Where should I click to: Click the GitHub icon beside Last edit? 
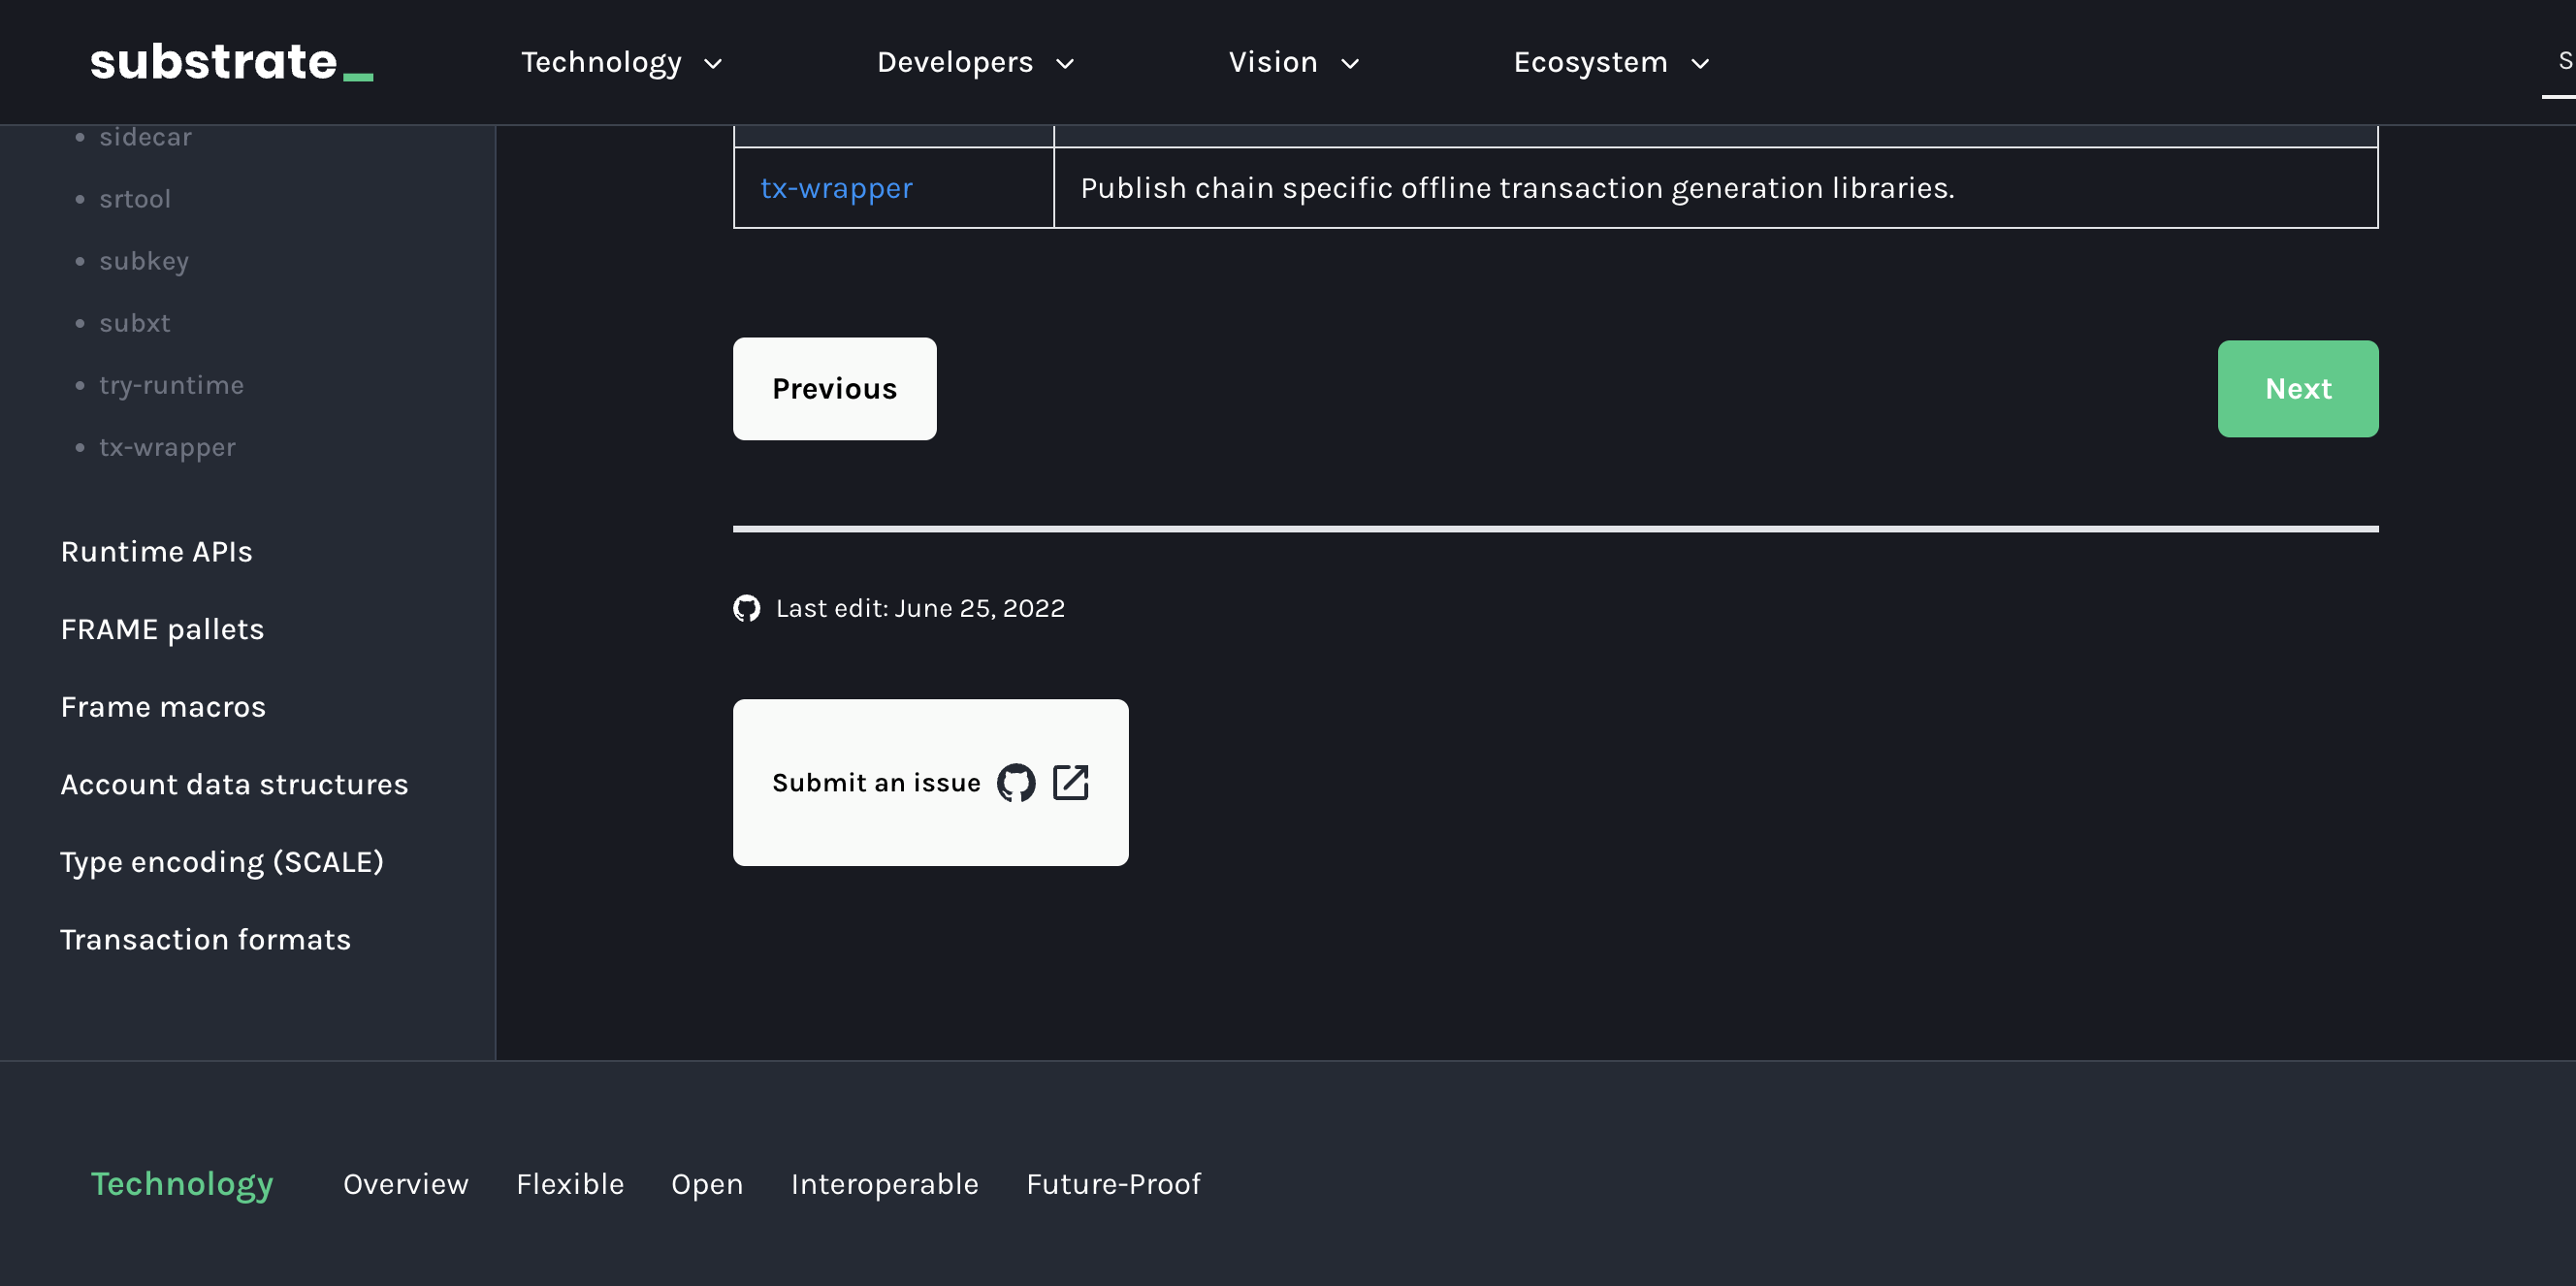tap(746, 608)
